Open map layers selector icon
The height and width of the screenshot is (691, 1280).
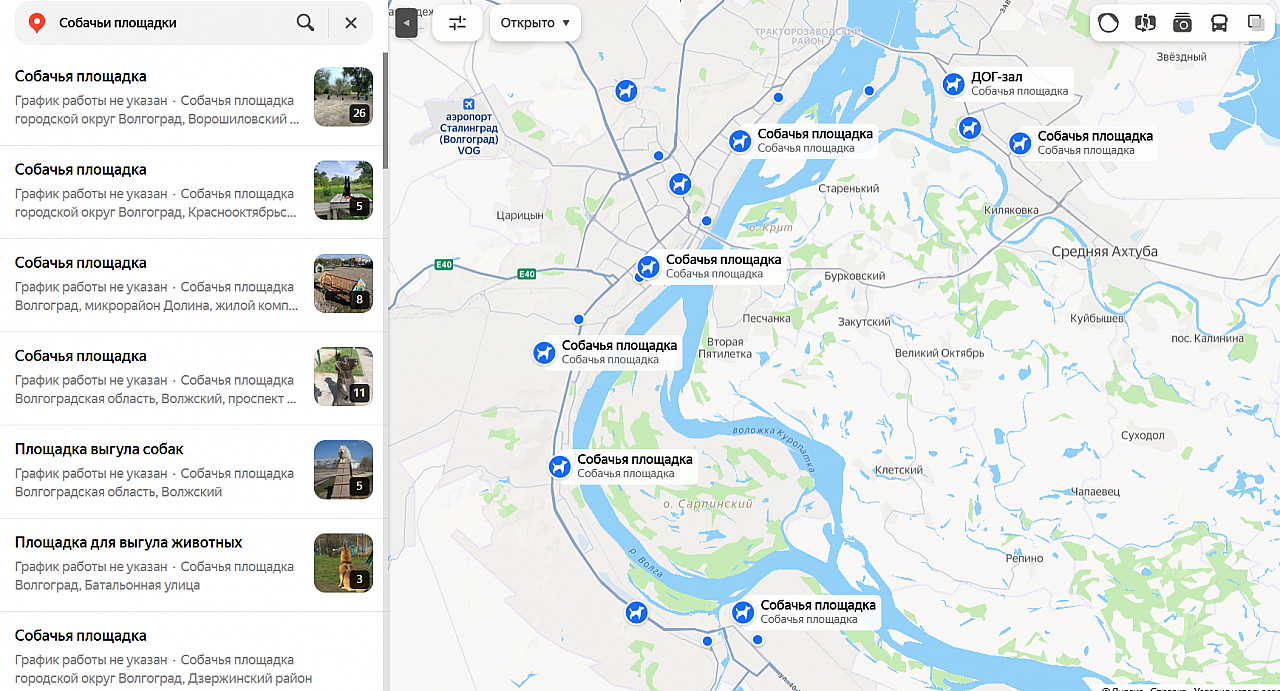click(1256, 23)
